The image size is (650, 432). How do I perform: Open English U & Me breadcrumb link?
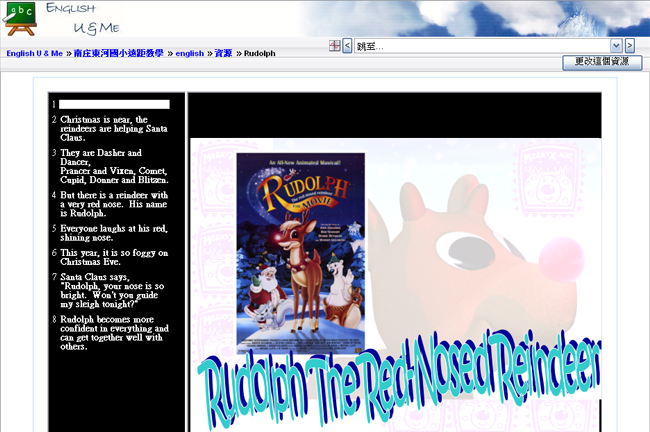tap(34, 53)
